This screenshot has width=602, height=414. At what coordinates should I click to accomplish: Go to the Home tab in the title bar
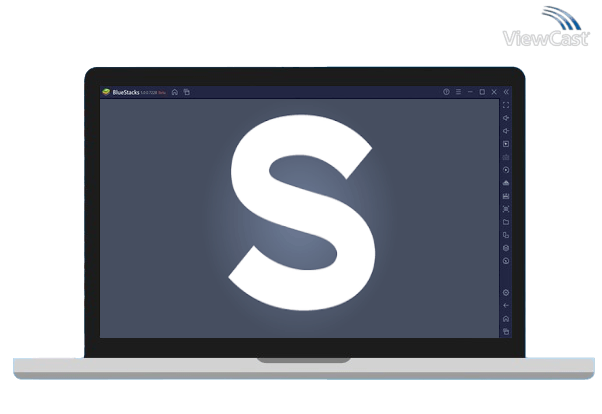[175, 92]
